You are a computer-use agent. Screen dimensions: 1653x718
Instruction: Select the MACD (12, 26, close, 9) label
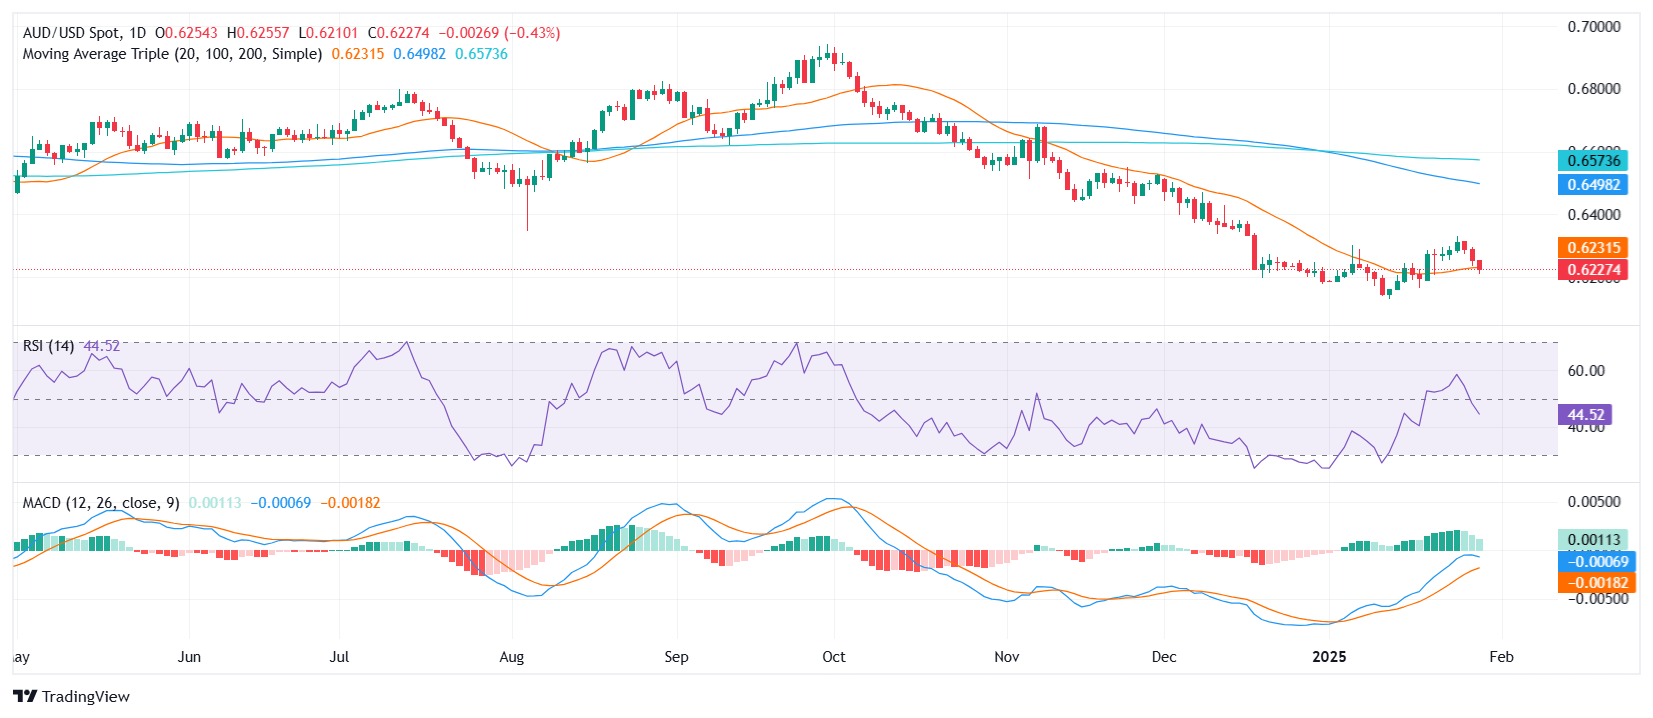coord(101,503)
